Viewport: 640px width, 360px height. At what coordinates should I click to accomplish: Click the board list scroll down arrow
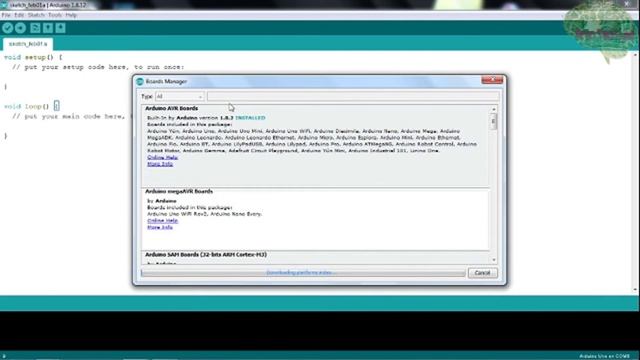click(493, 260)
